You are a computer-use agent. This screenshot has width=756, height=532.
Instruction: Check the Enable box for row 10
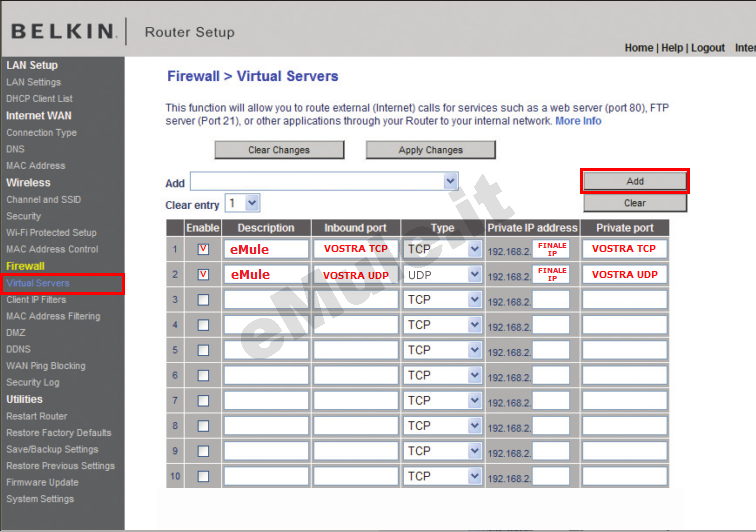pos(203,476)
